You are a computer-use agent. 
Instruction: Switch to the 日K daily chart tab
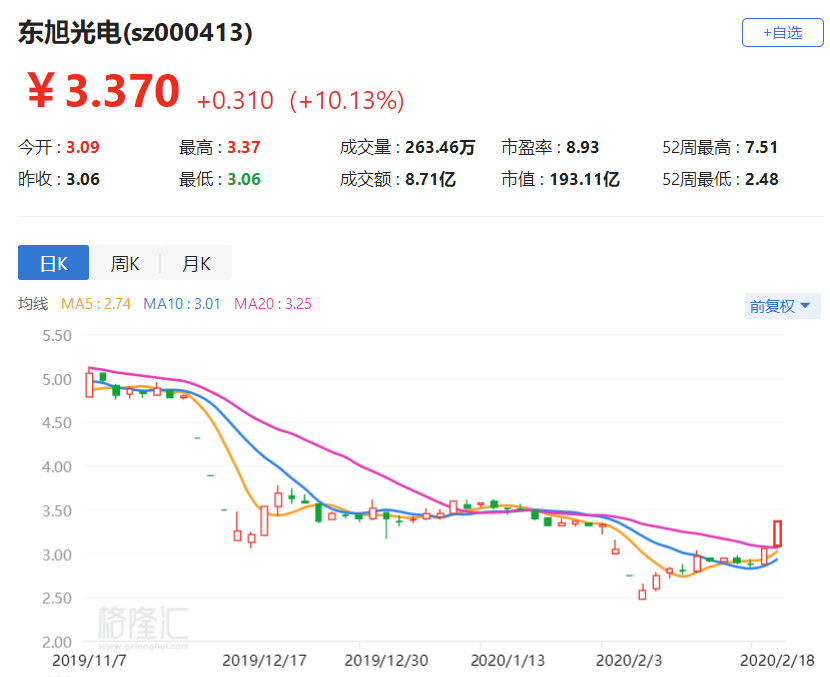pos(53,263)
